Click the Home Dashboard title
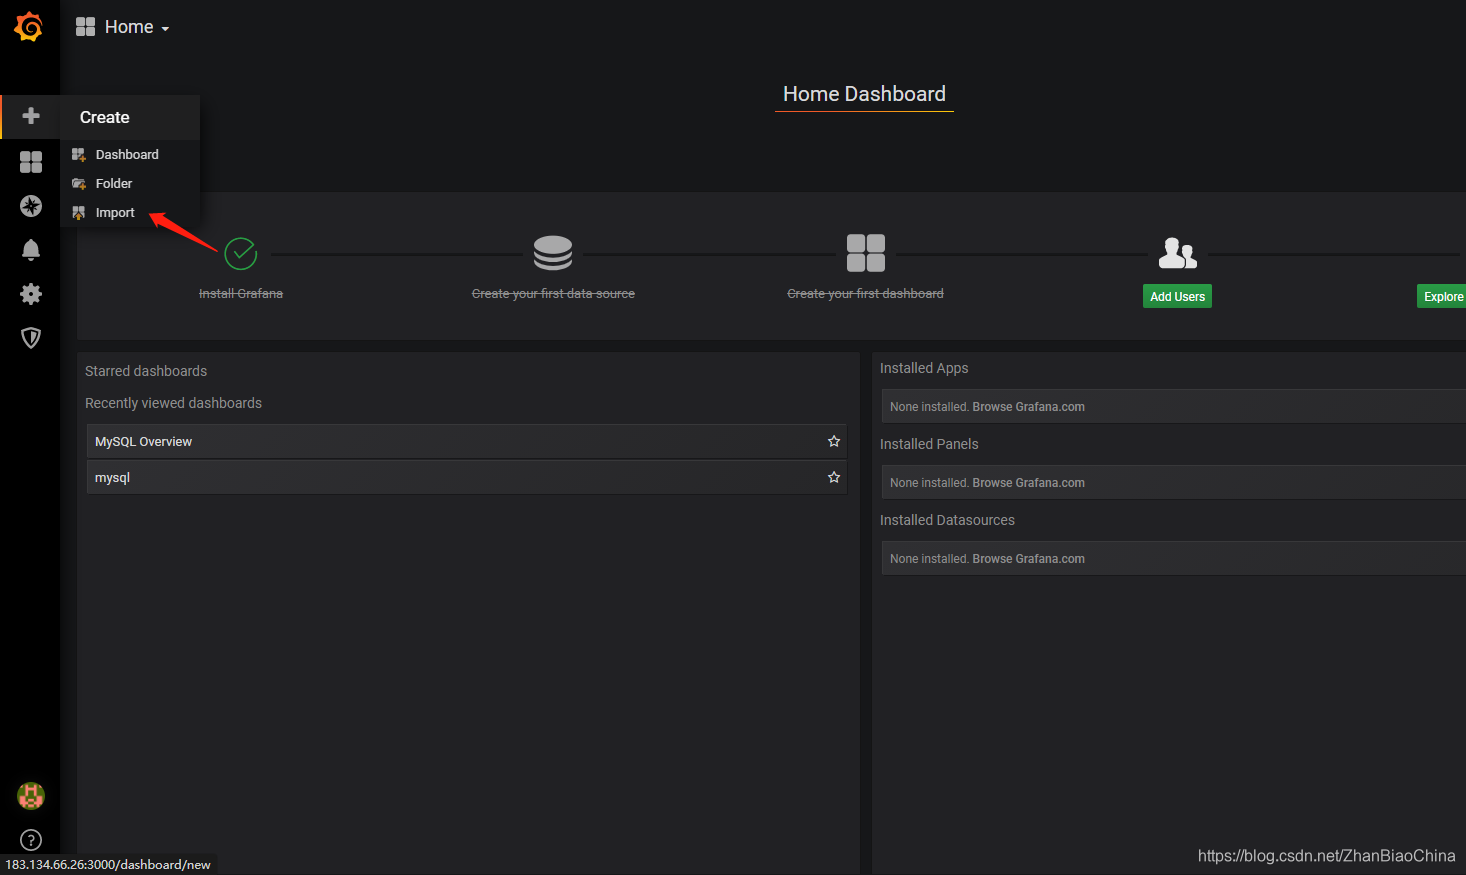This screenshot has height=875, width=1466. coord(864,94)
